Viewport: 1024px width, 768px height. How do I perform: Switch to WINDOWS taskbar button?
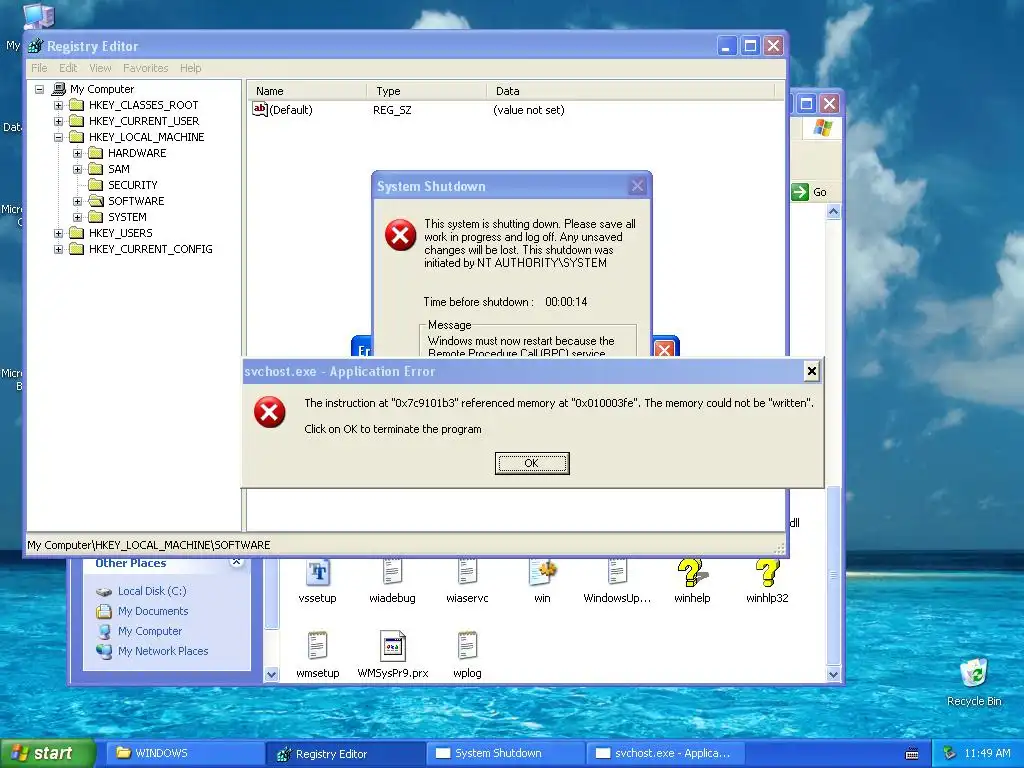click(185, 753)
